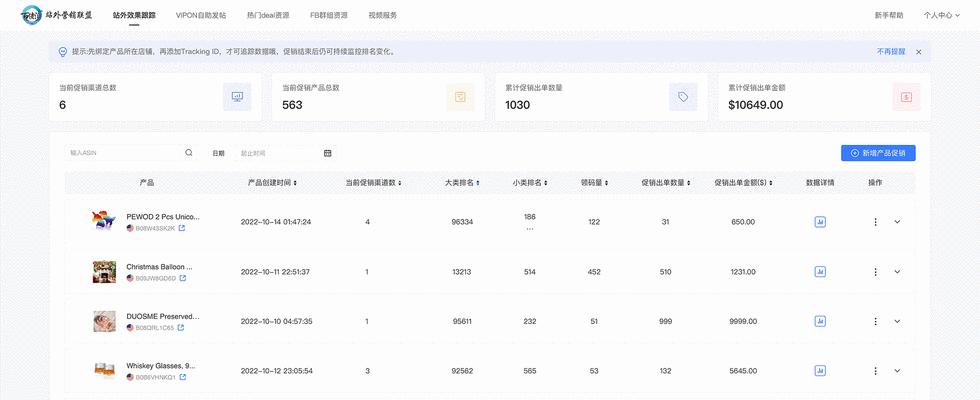Open 新手帮助 link
Image resolution: width=980 pixels, height=400 pixels.
click(x=889, y=15)
